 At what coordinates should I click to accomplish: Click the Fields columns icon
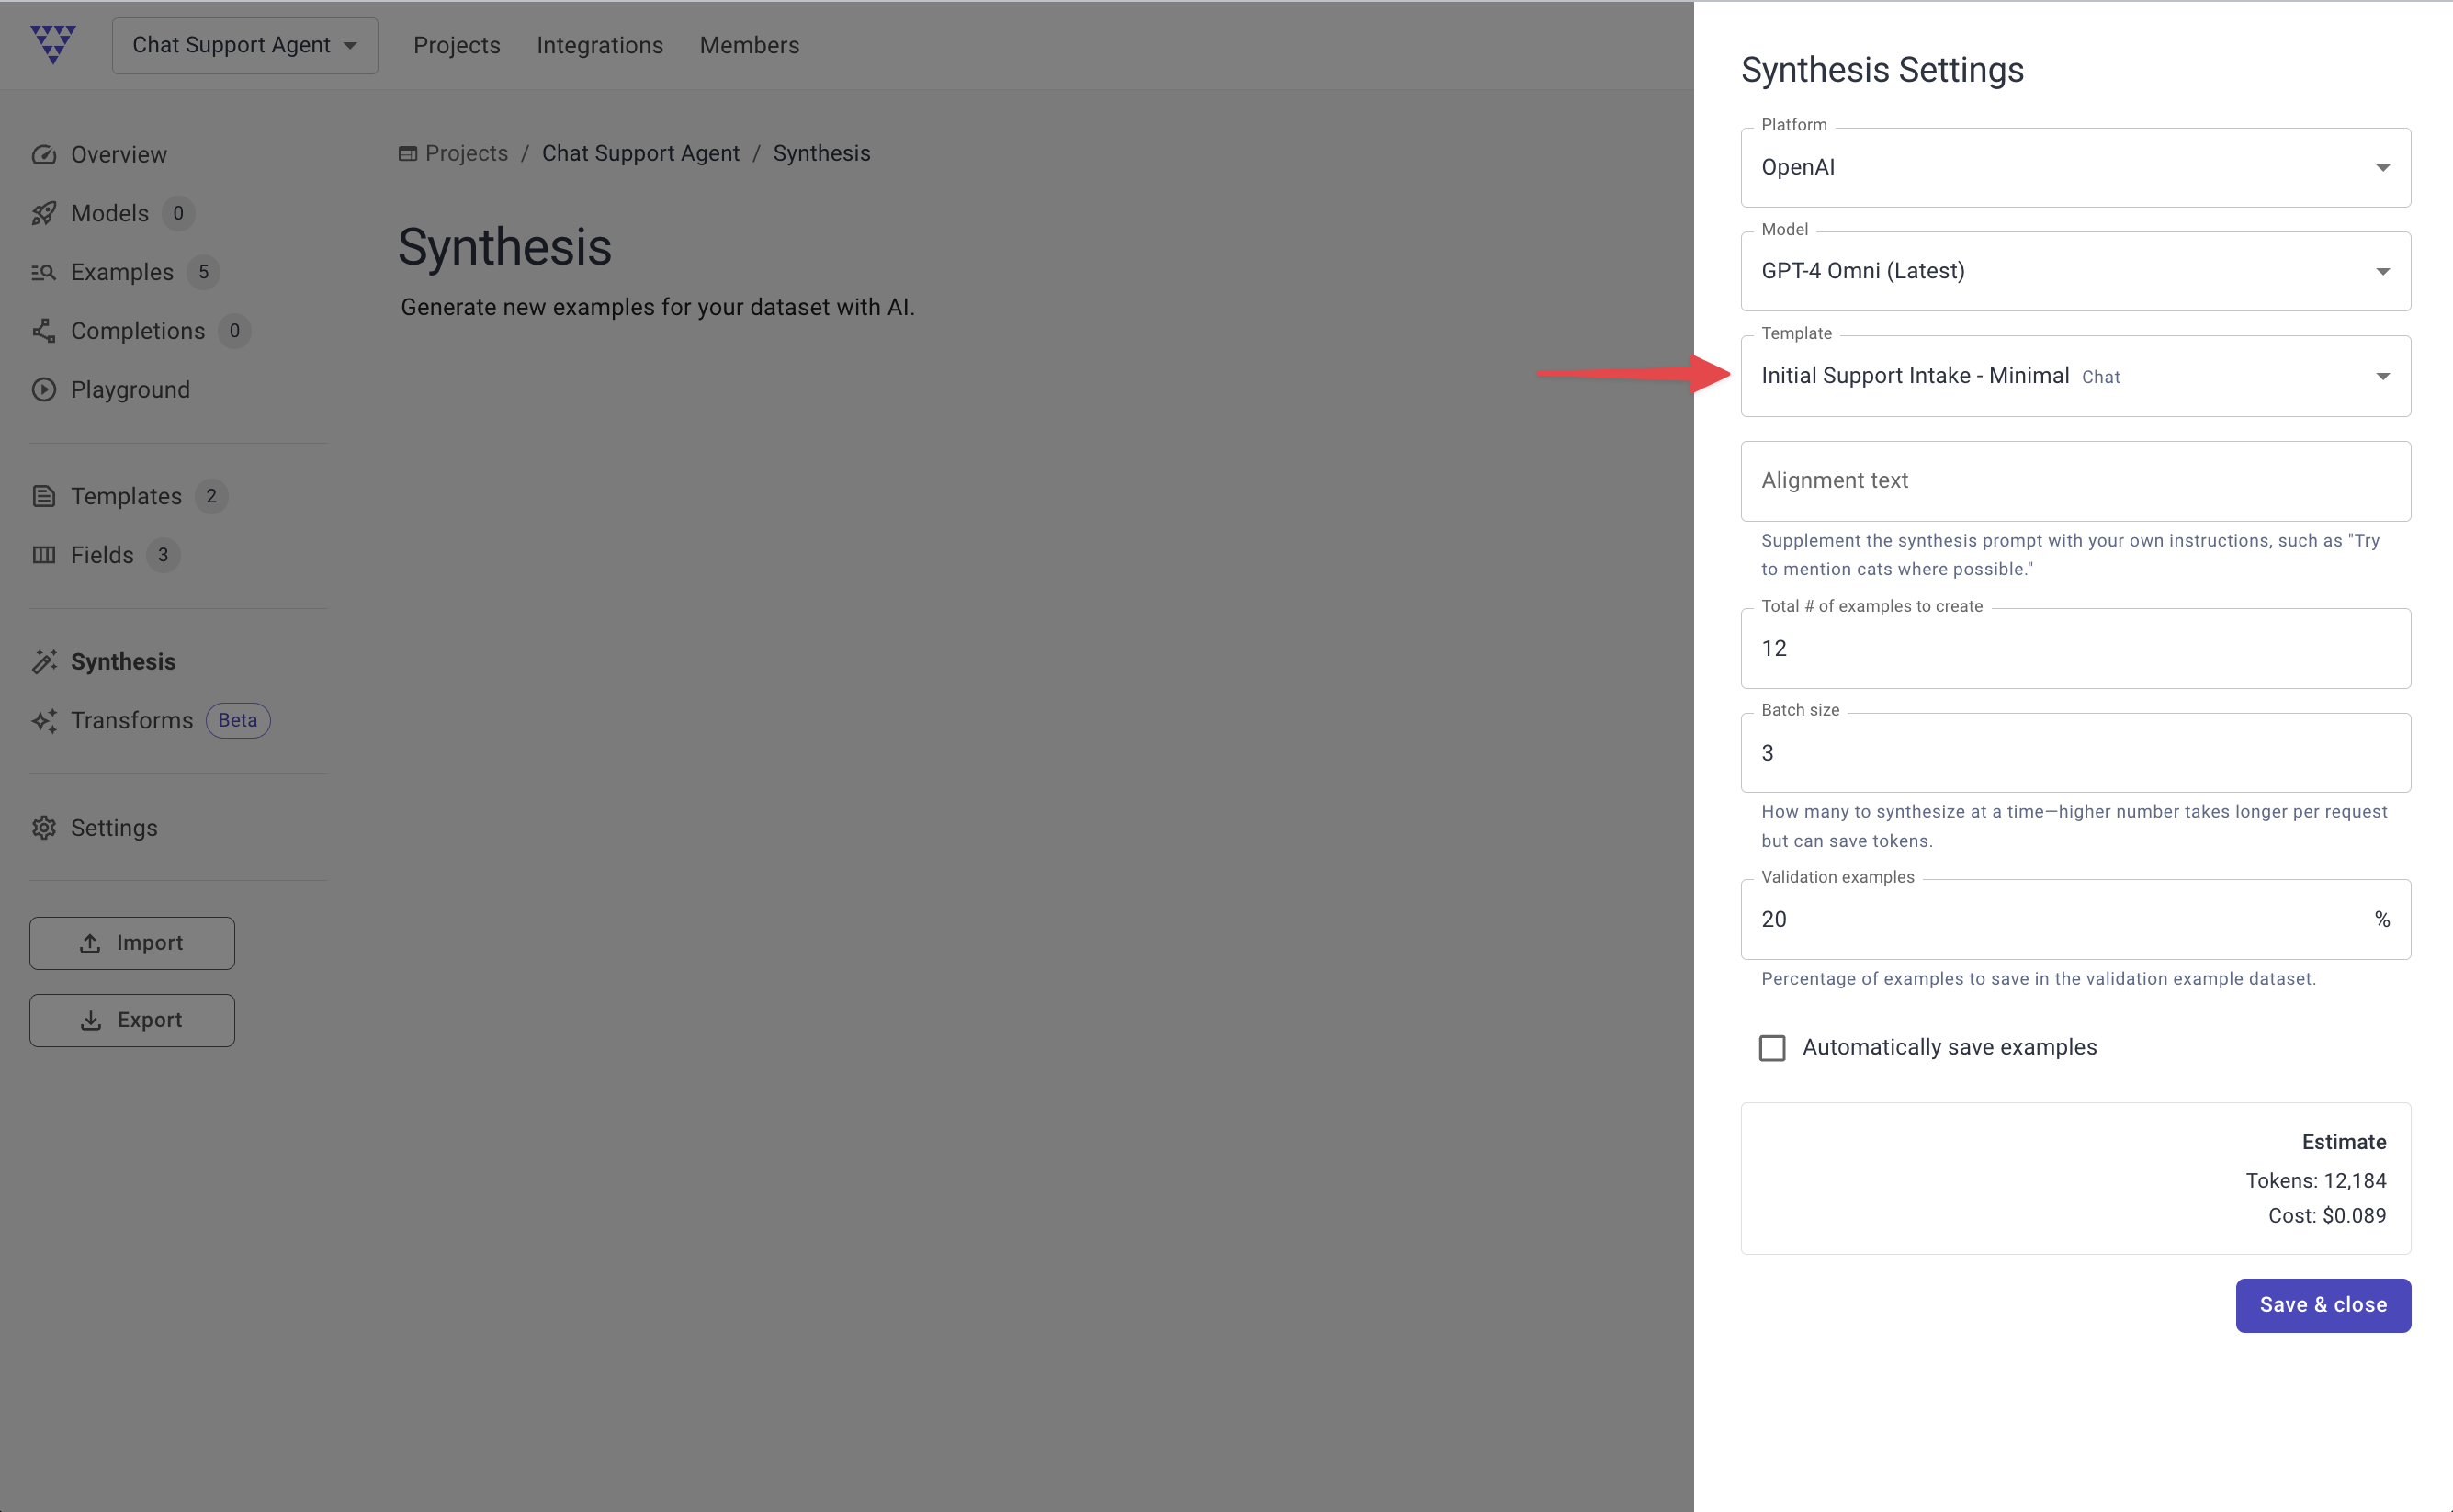[x=44, y=555]
